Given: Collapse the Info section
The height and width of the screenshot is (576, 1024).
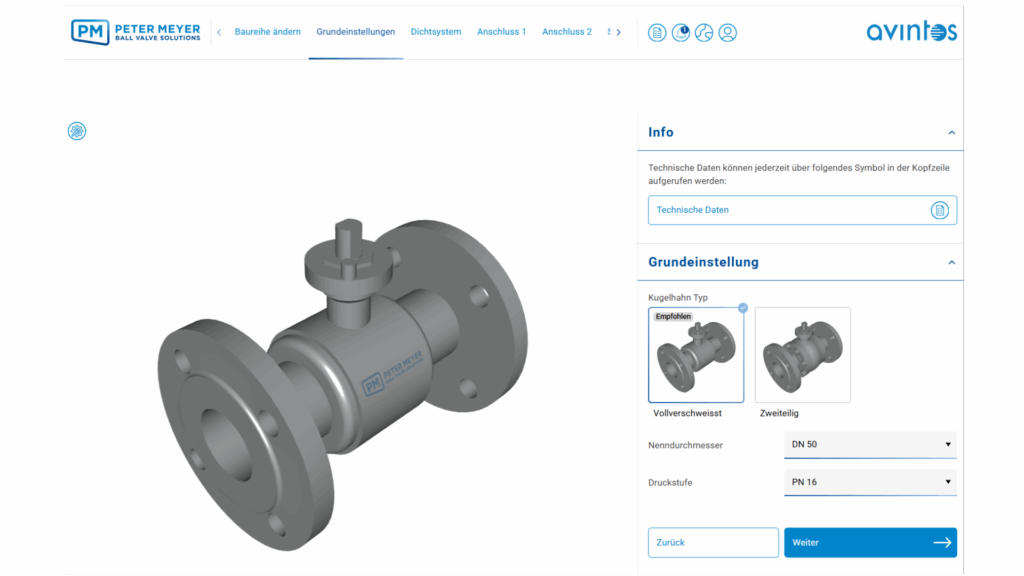Looking at the screenshot, I should point(951,132).
